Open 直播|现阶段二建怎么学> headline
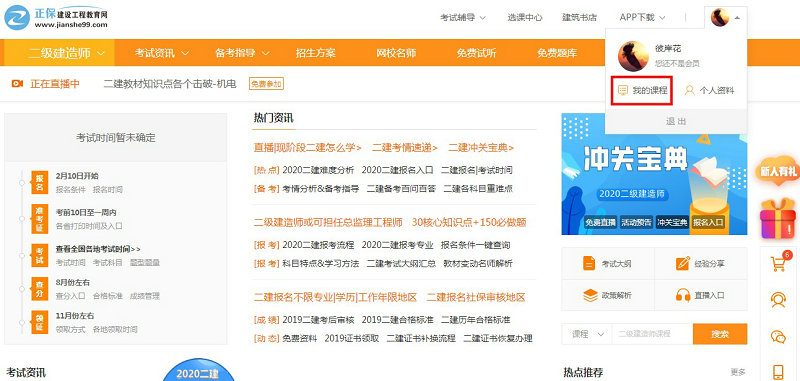 coord(308,147)
